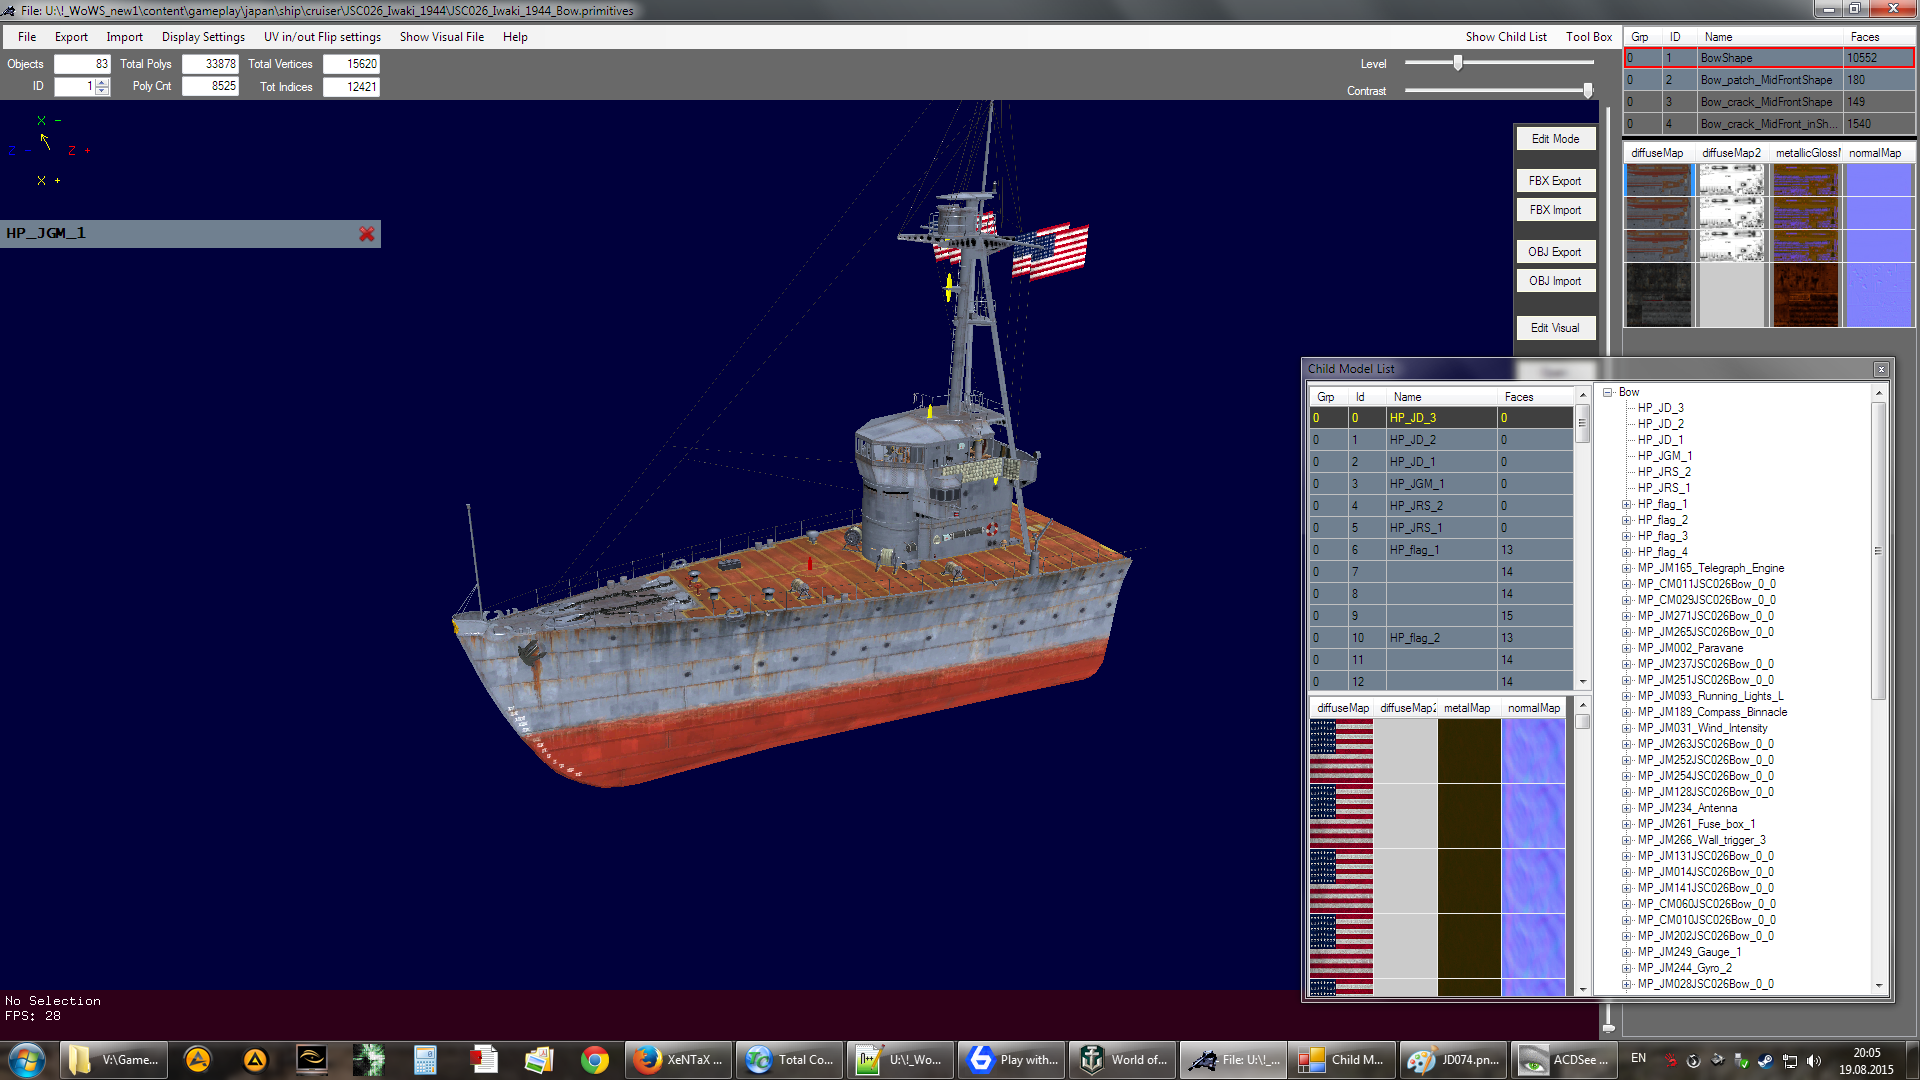The width and height of the screenshot is (1920, 1080).
Task: Click the volume speaker tray icon
Action: pos(1814,1060)
